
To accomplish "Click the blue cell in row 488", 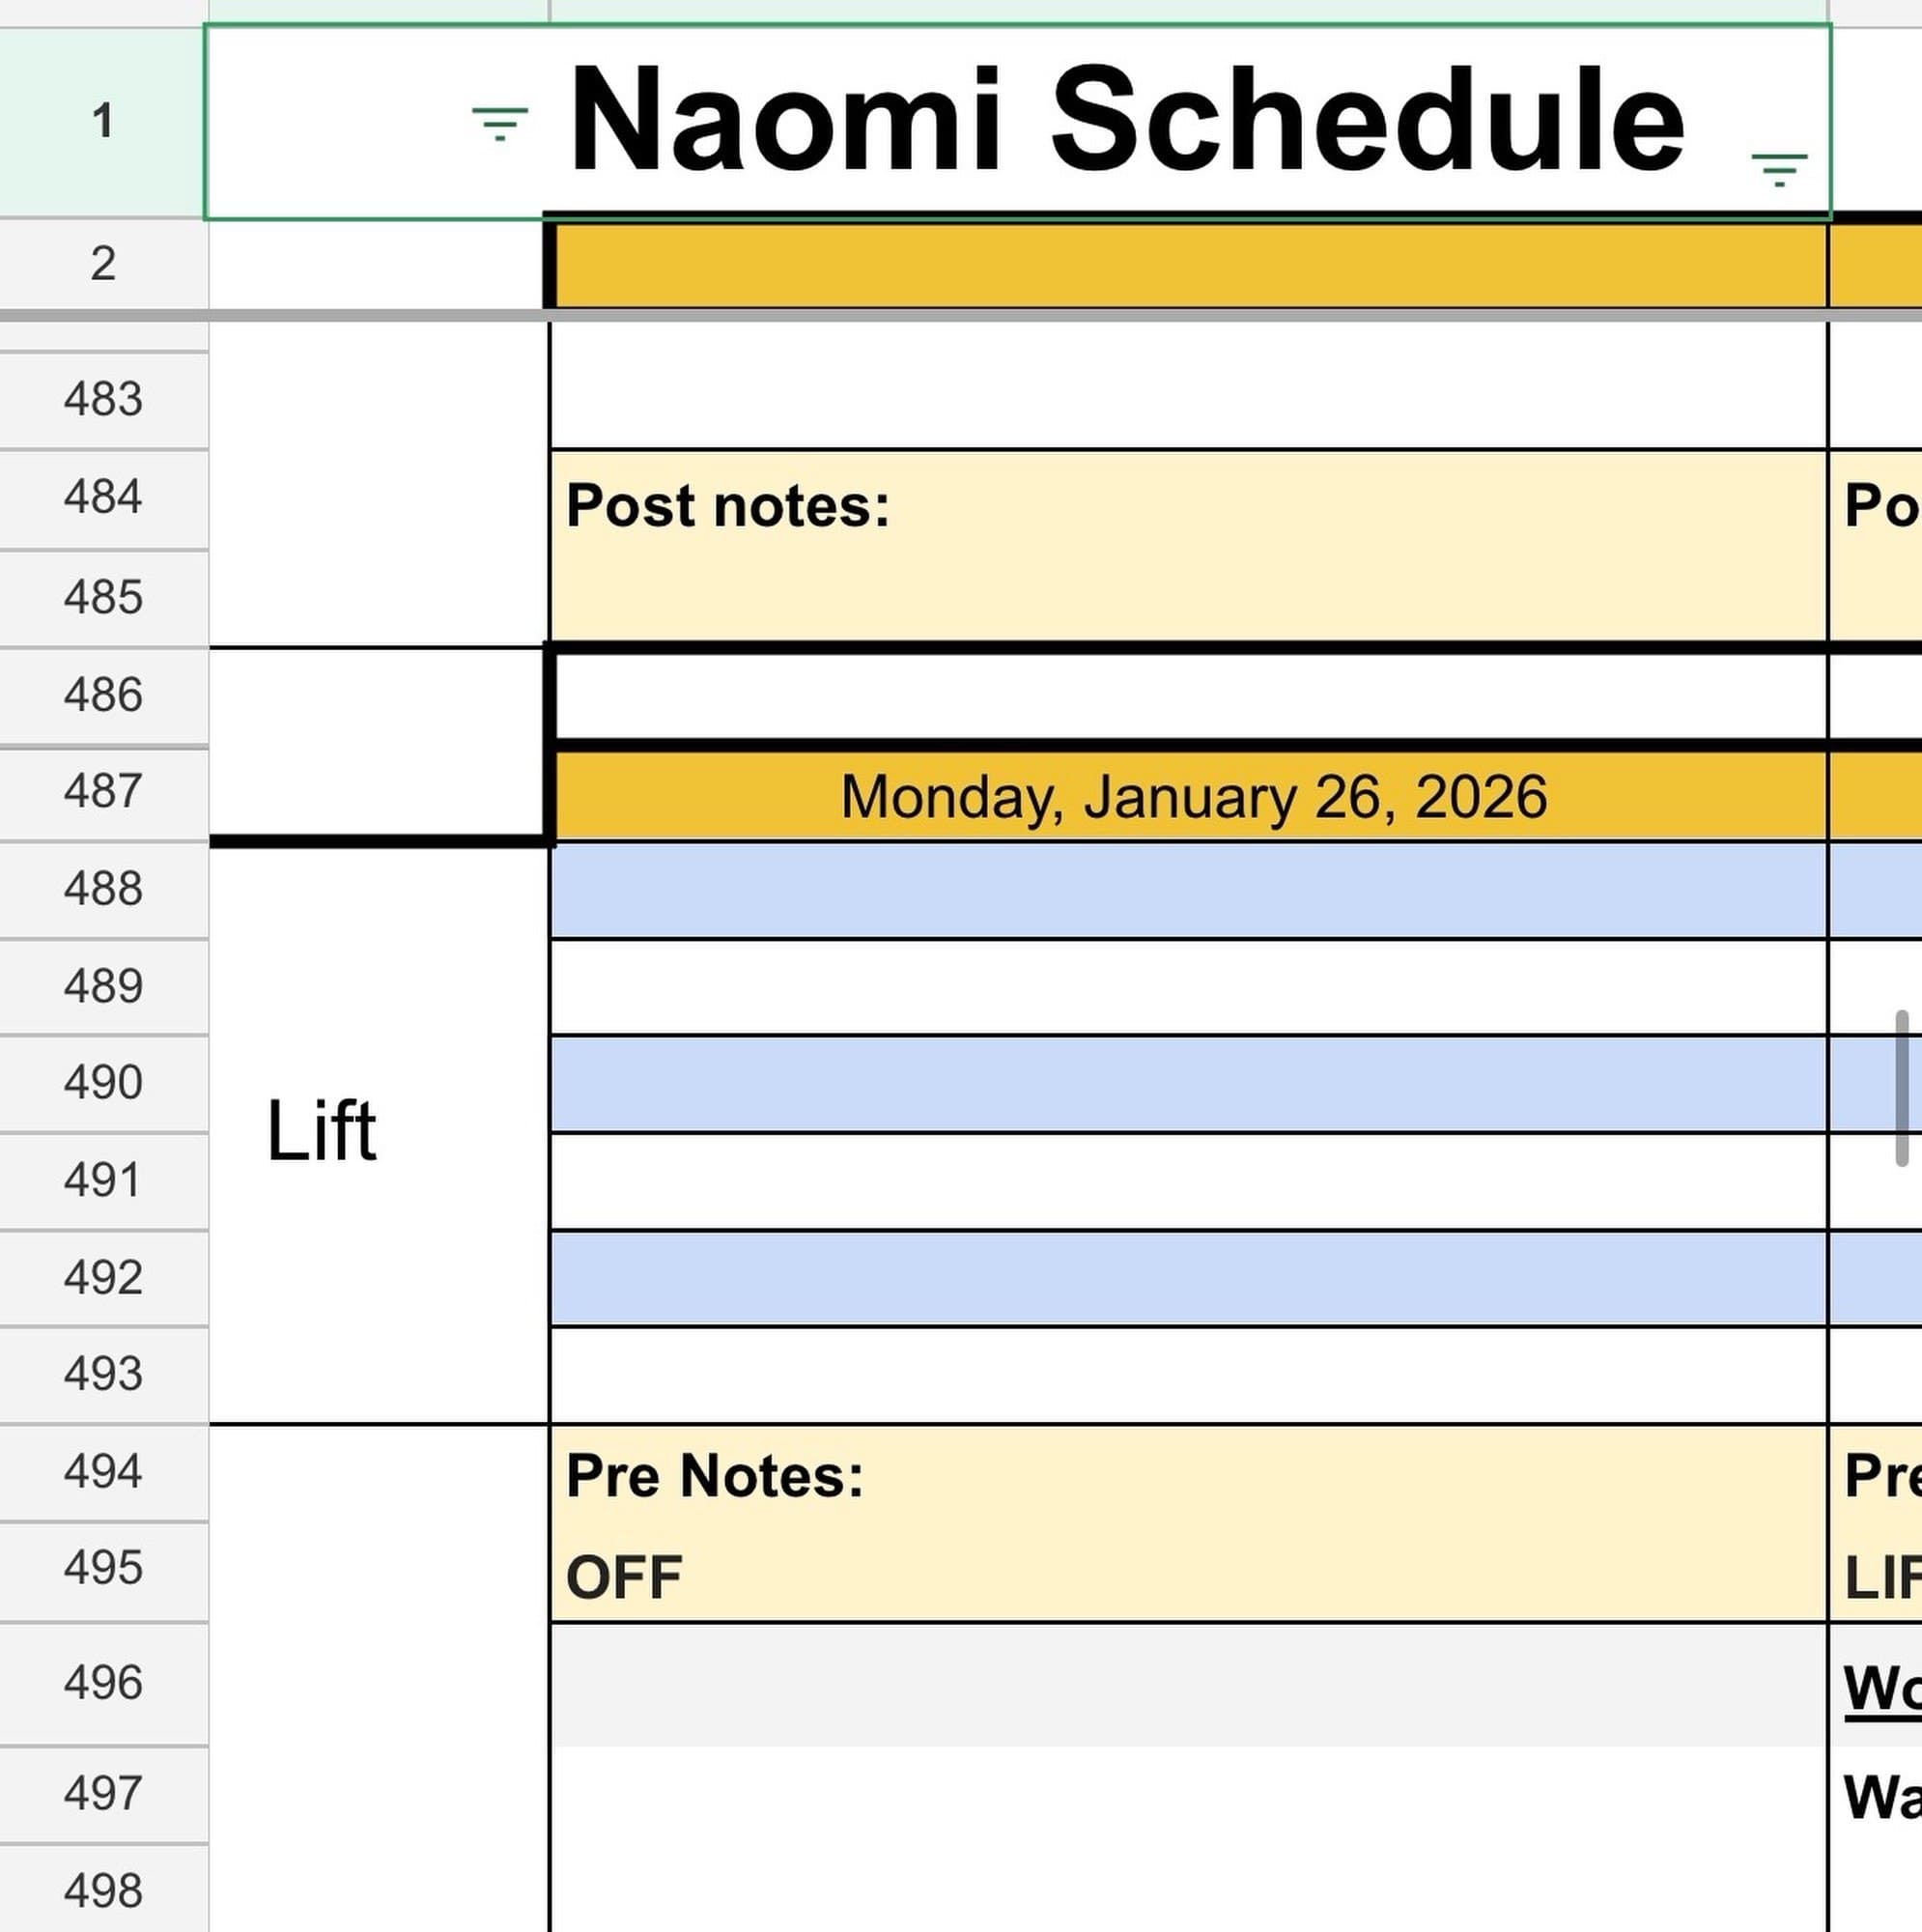I will click(1187, 890).
